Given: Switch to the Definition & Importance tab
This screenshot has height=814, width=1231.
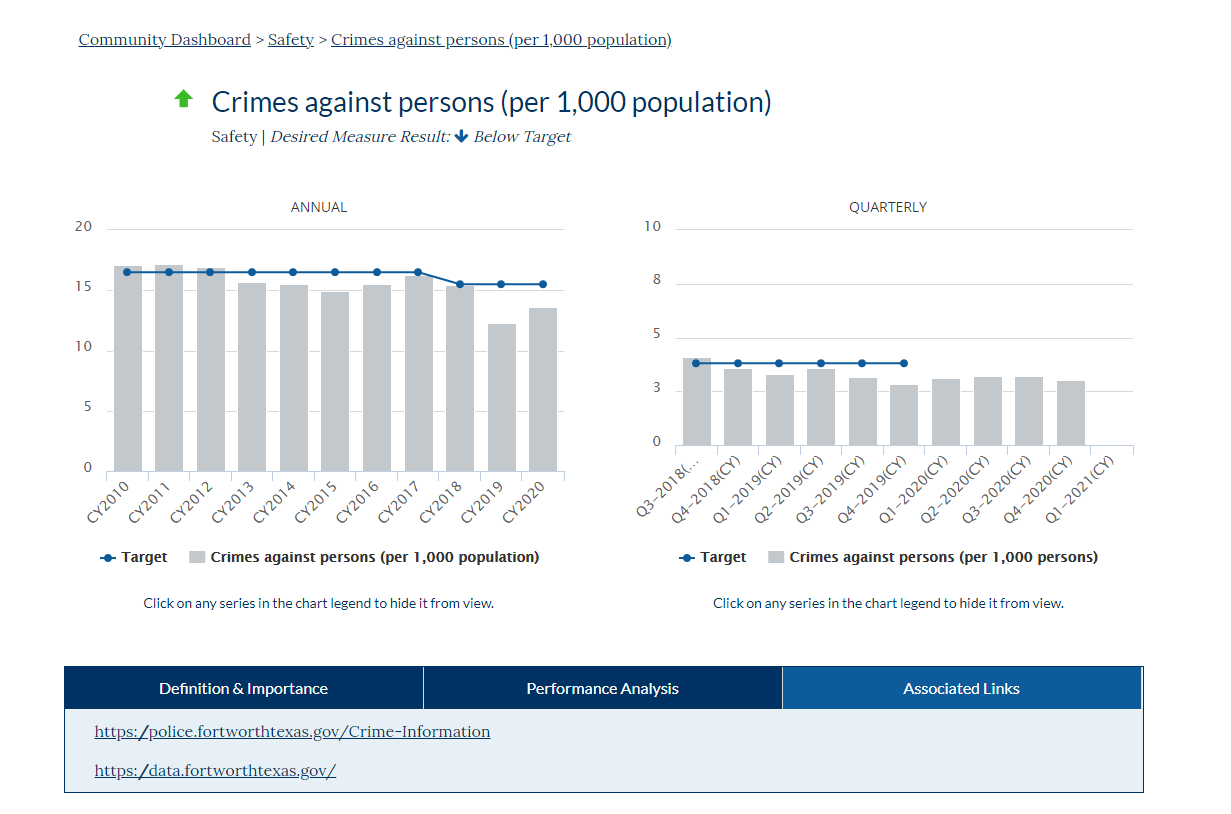Looking at the screenshot, I should tap(243, 688).
